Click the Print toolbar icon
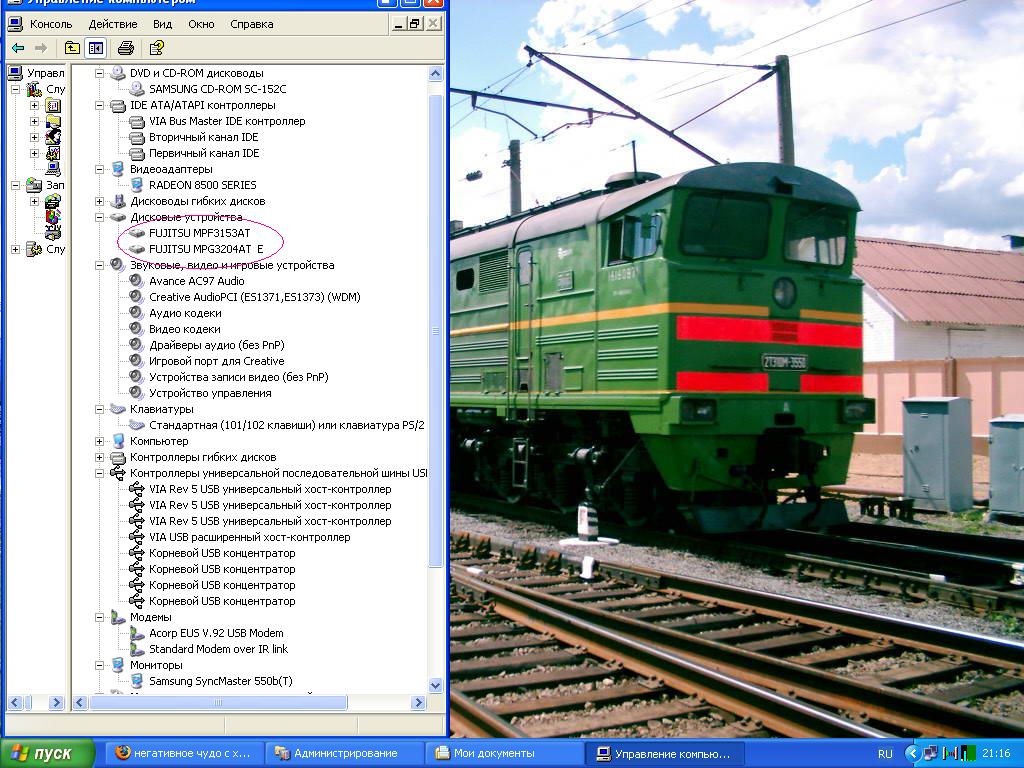1024x768 pixels. (x=126, y=48)
